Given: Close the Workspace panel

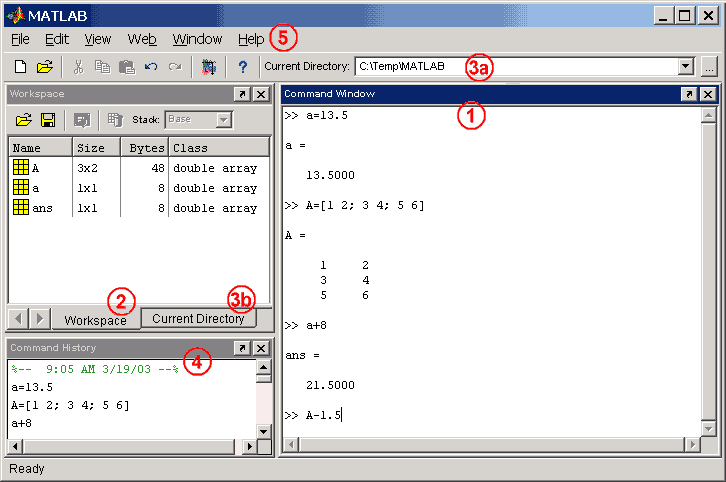Looking at the screenshot, I should pyautogui.click(x=261, y=94).
